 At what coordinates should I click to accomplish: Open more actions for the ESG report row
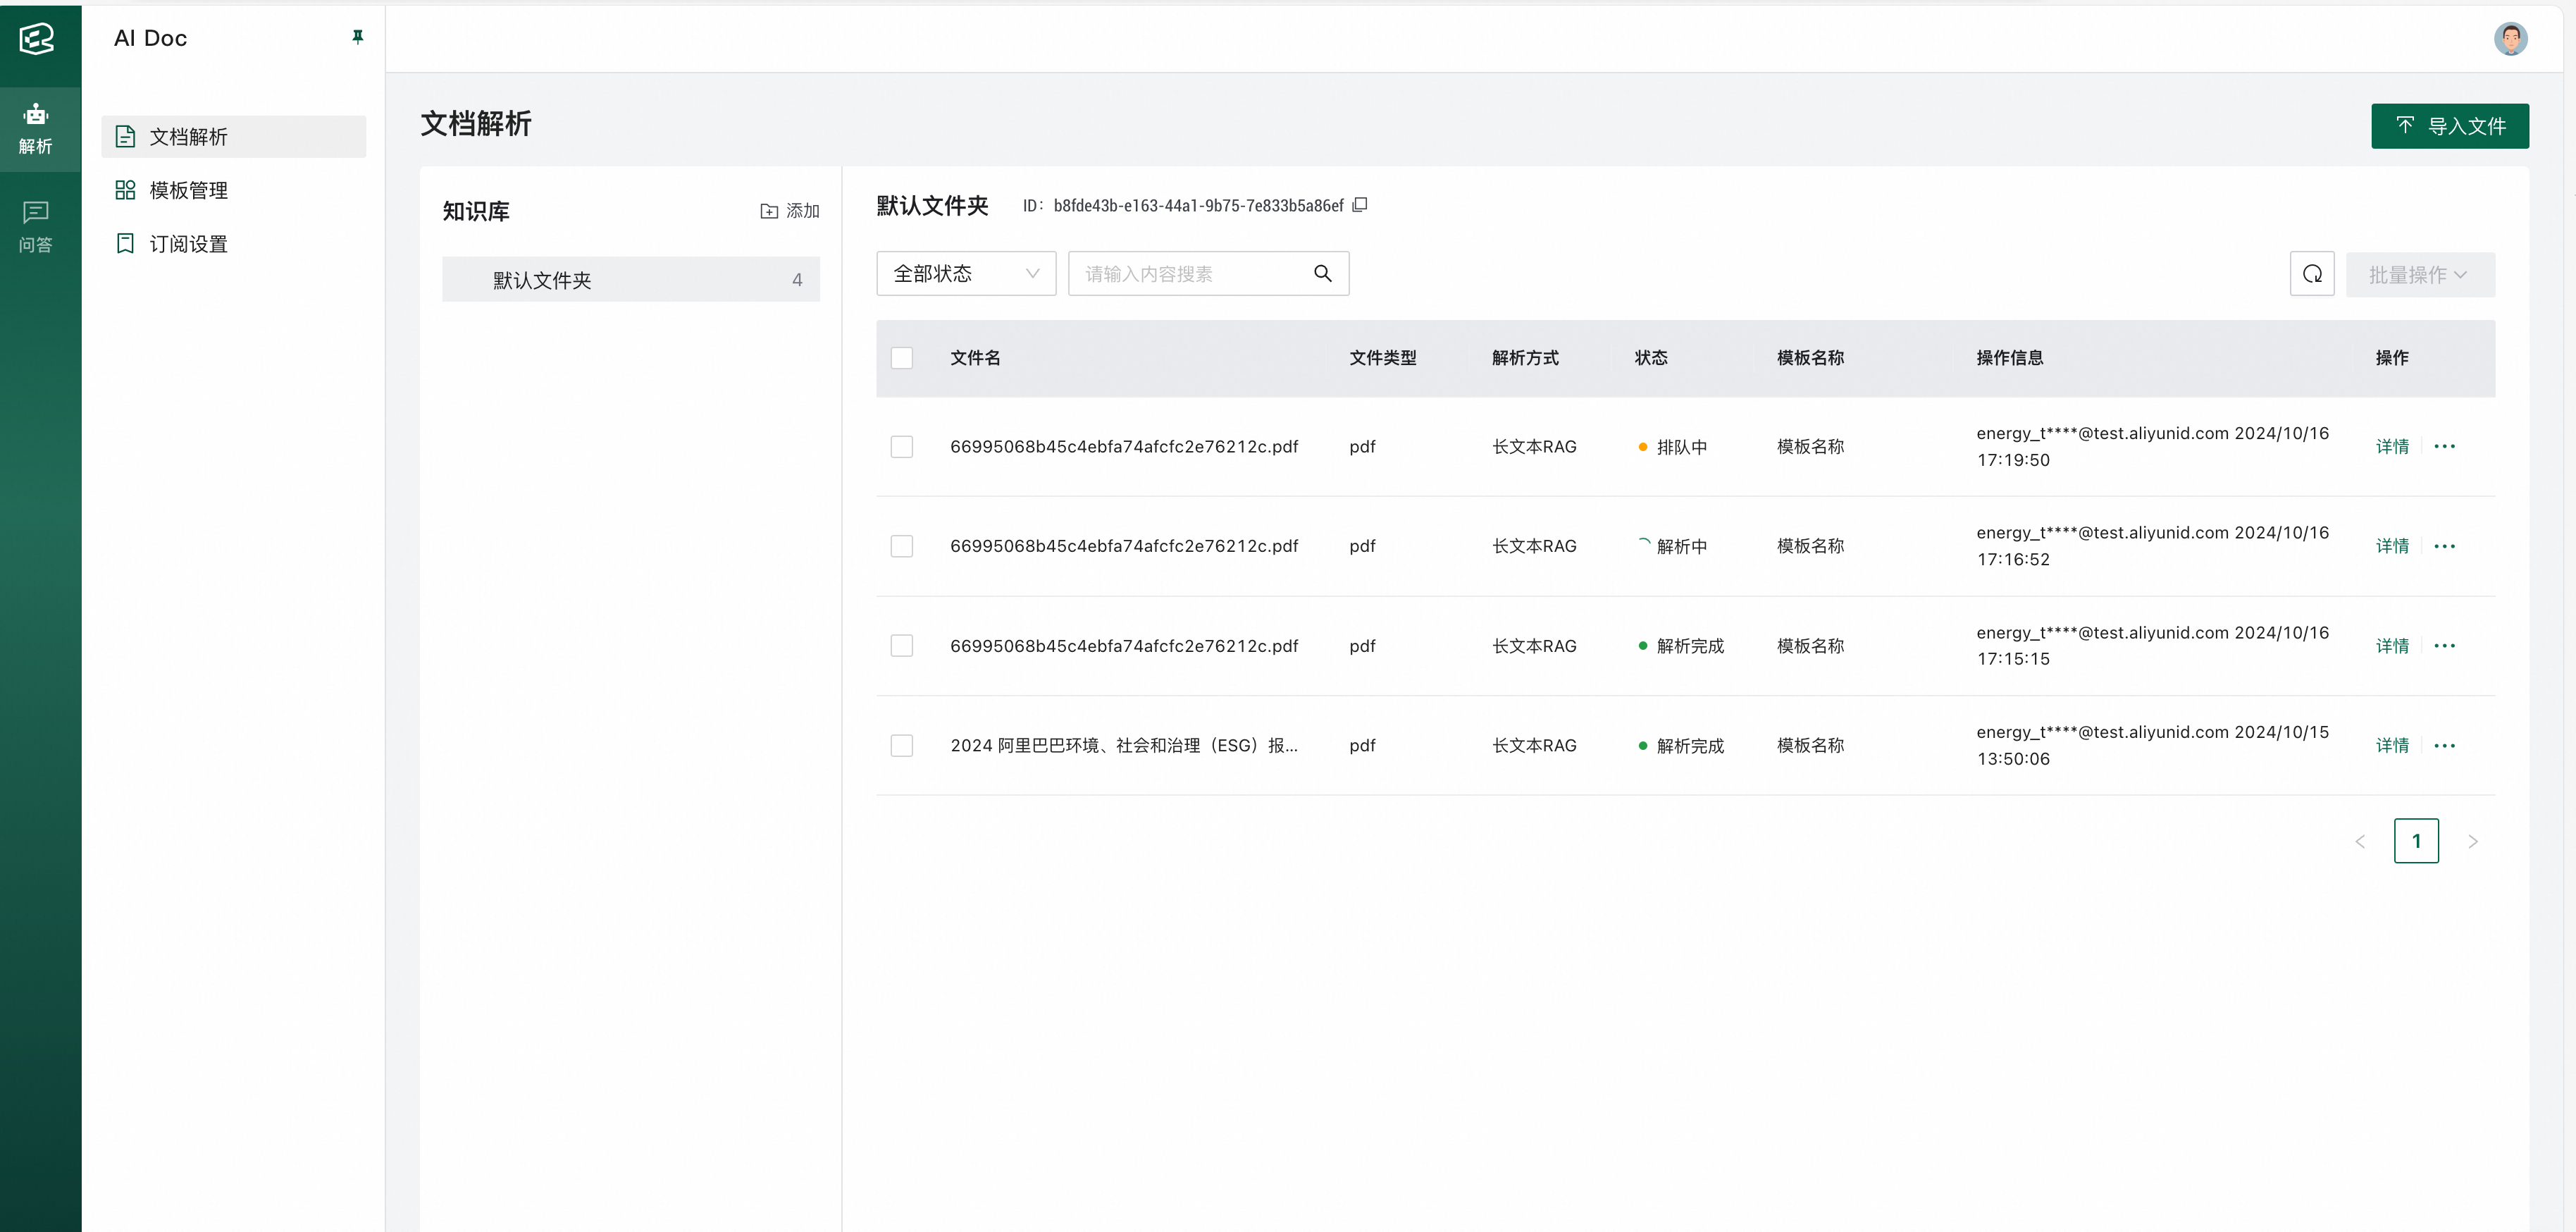[x=2445, y=746]
